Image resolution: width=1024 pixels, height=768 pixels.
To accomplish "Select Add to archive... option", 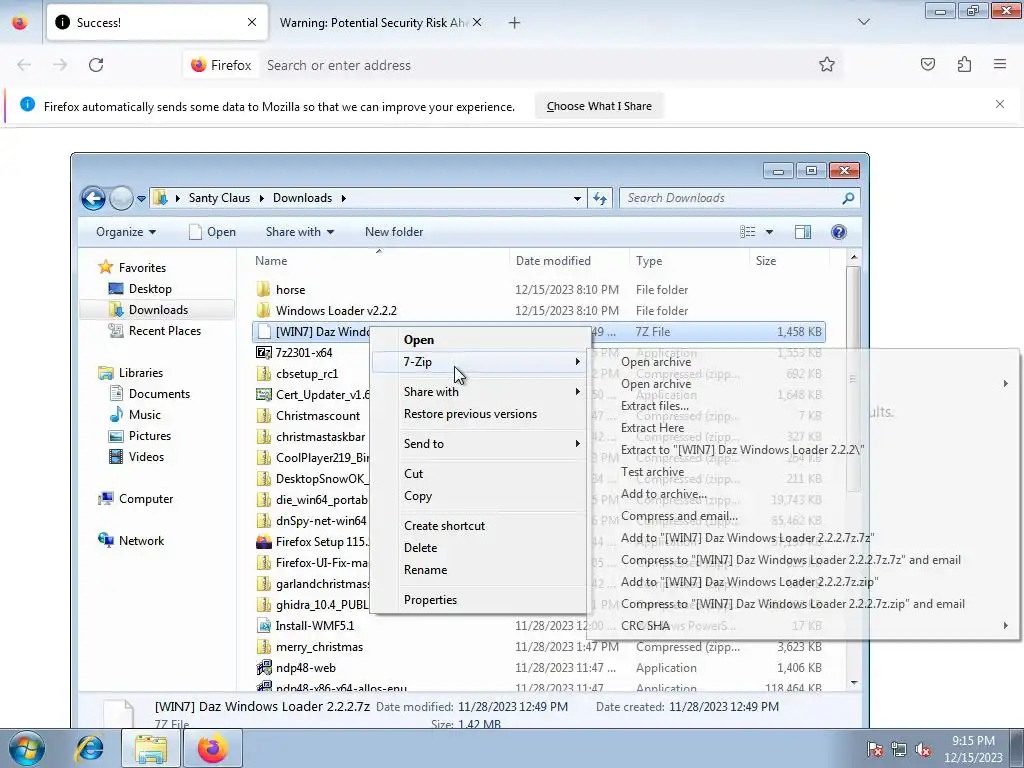I will (664, 494).
